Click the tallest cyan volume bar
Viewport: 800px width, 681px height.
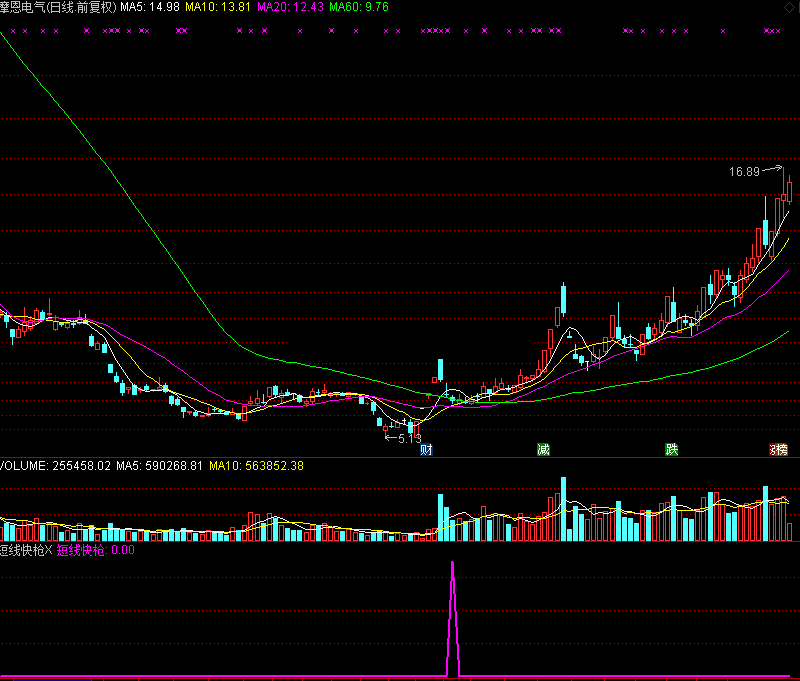point(564,509)
